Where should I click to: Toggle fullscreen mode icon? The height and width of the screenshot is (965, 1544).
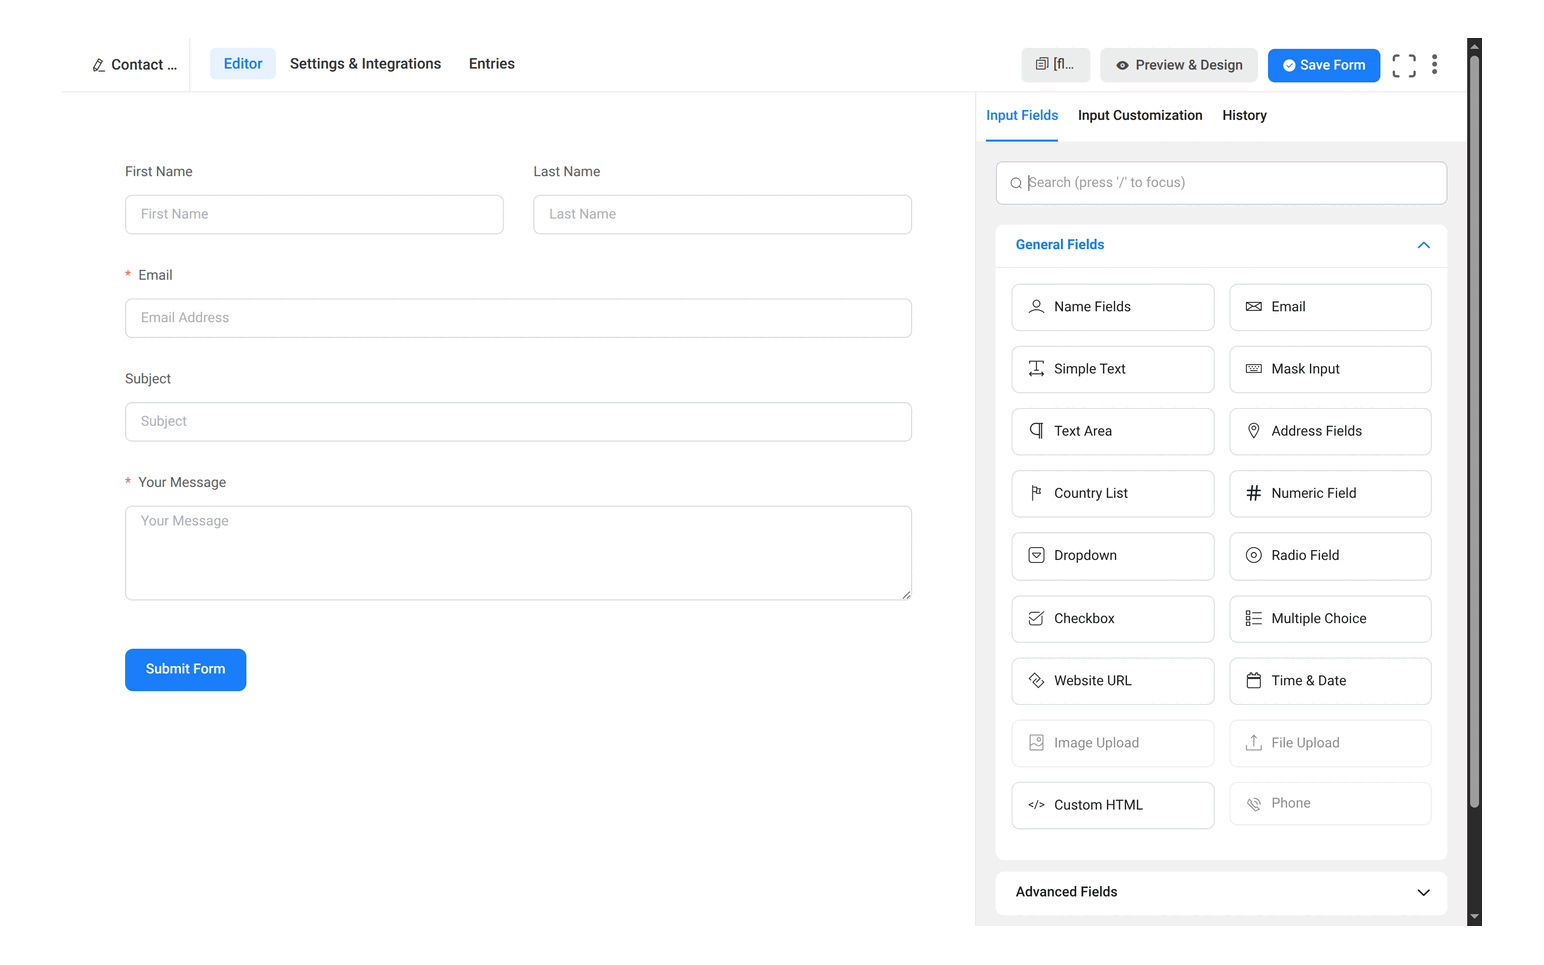(1404, 66)
